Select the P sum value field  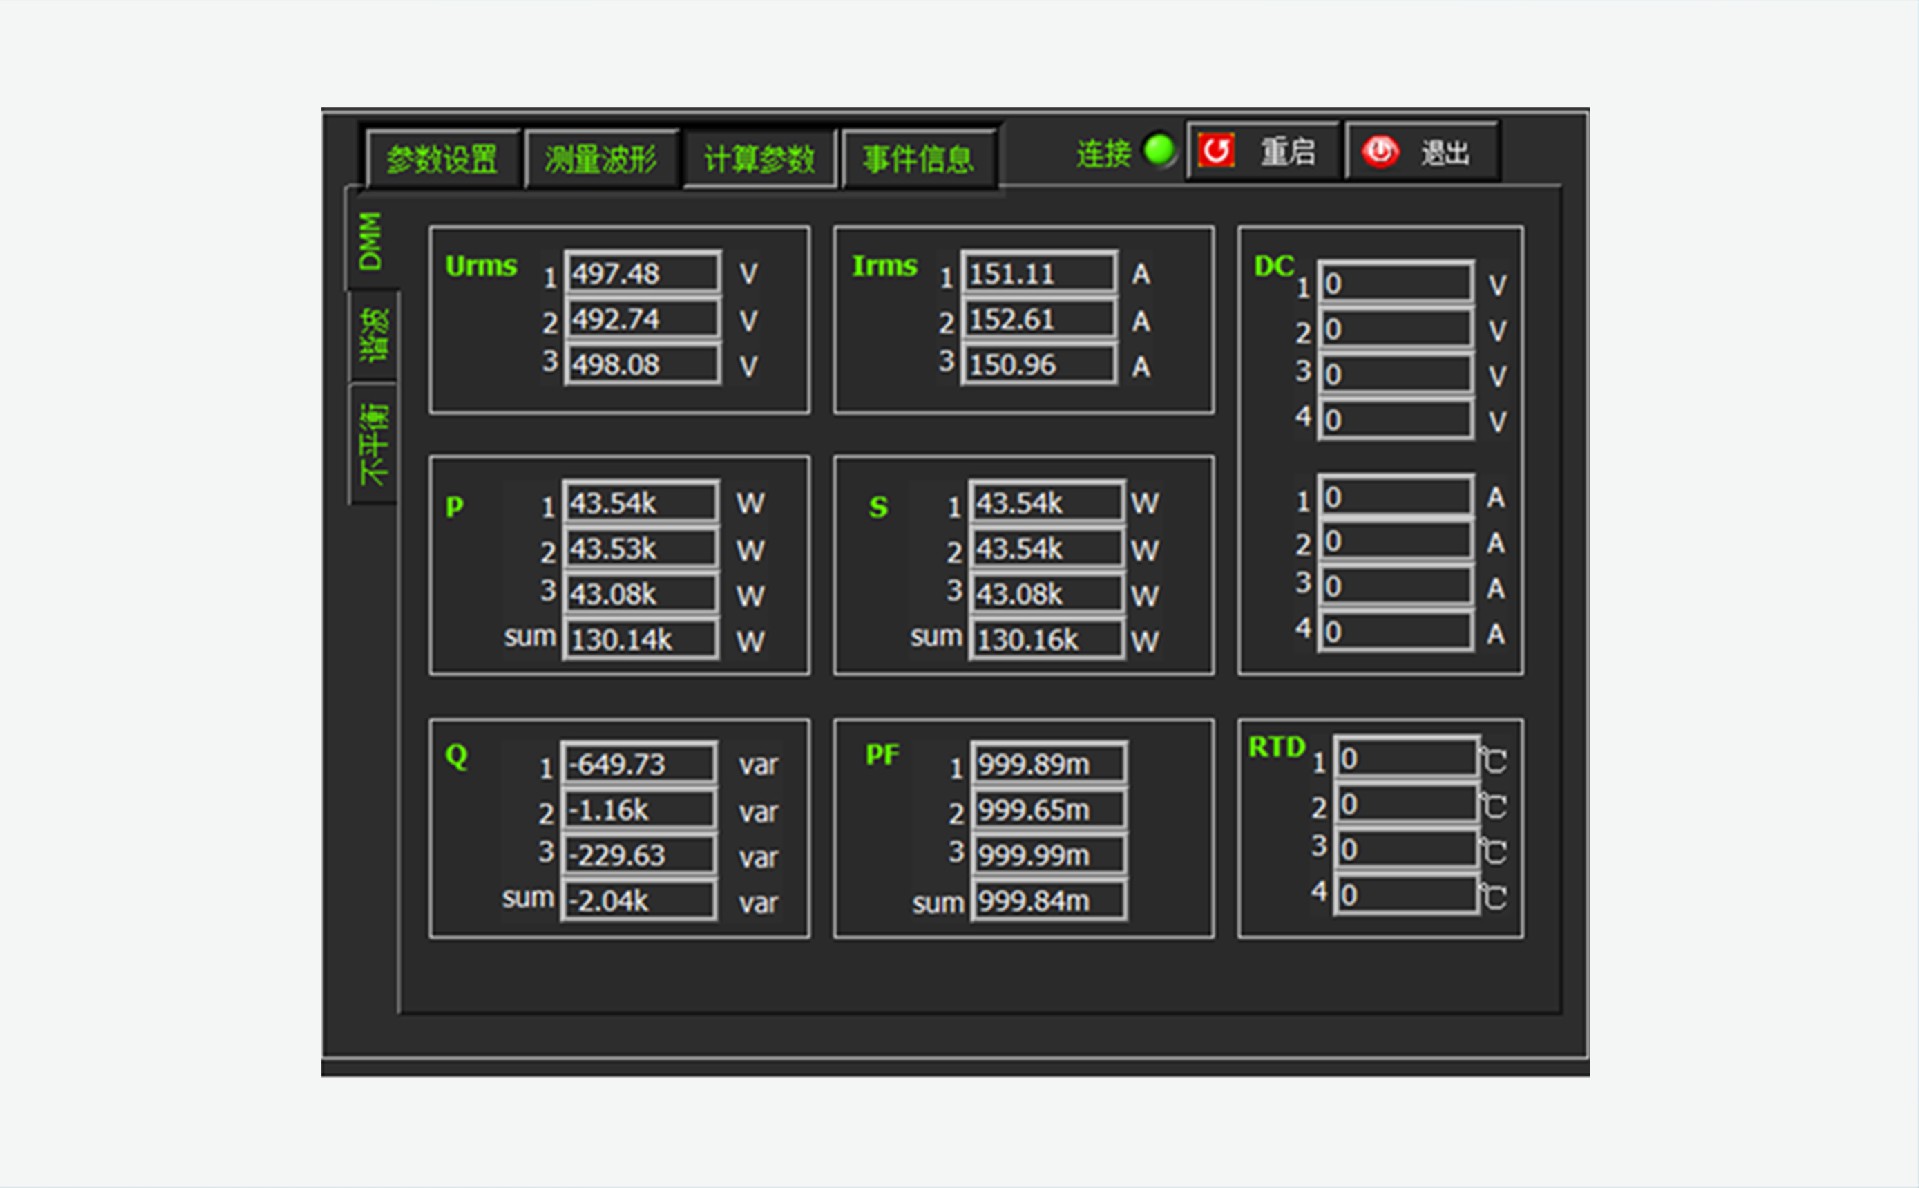tap(640, 640)
